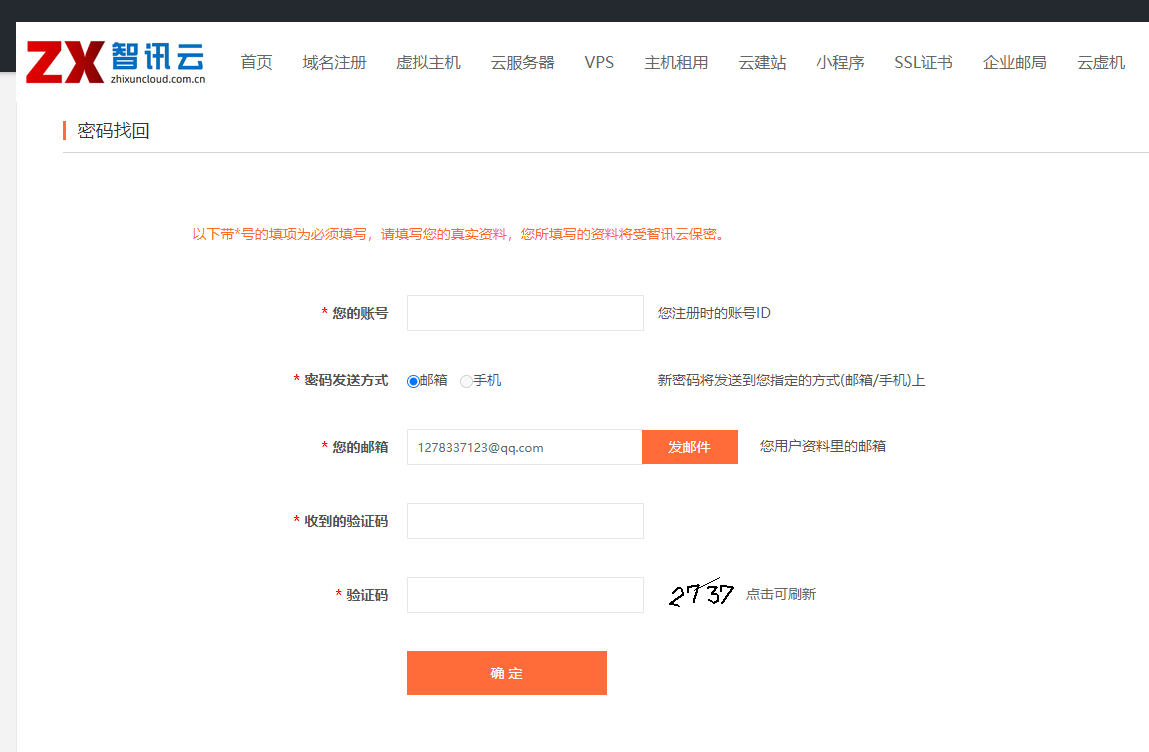Submit form with 确定 button
Viewport: 1149px width, 752px height.
(x=506, y=673)
